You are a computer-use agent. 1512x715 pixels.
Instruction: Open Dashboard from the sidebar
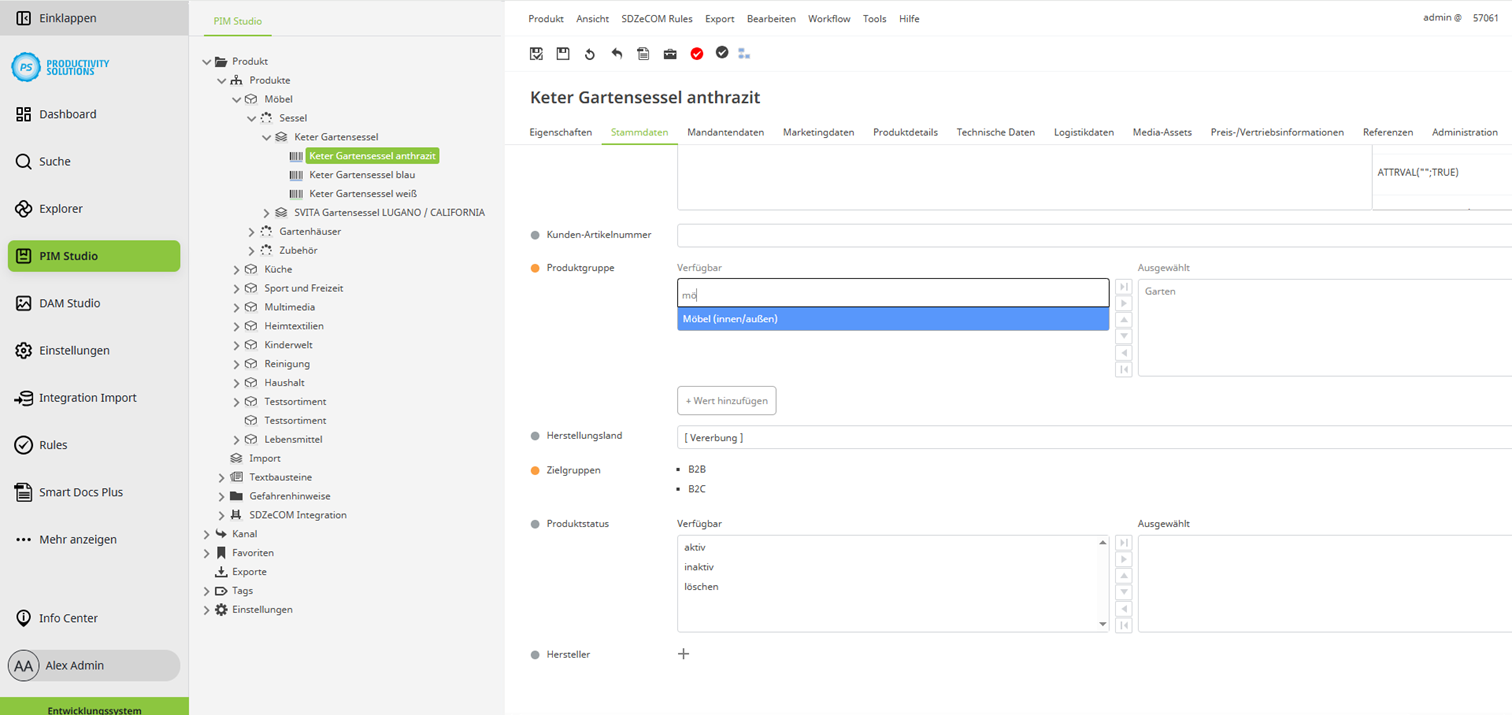tap(67, 114)
